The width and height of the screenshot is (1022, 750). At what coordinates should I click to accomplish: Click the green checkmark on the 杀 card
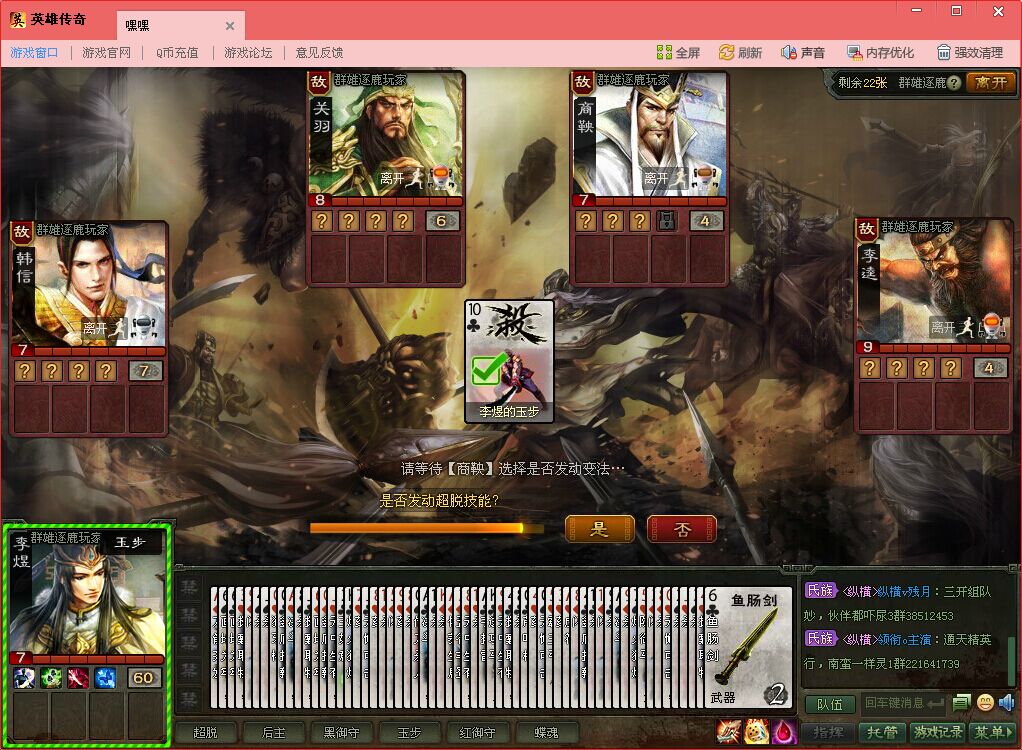coord(487,370)
